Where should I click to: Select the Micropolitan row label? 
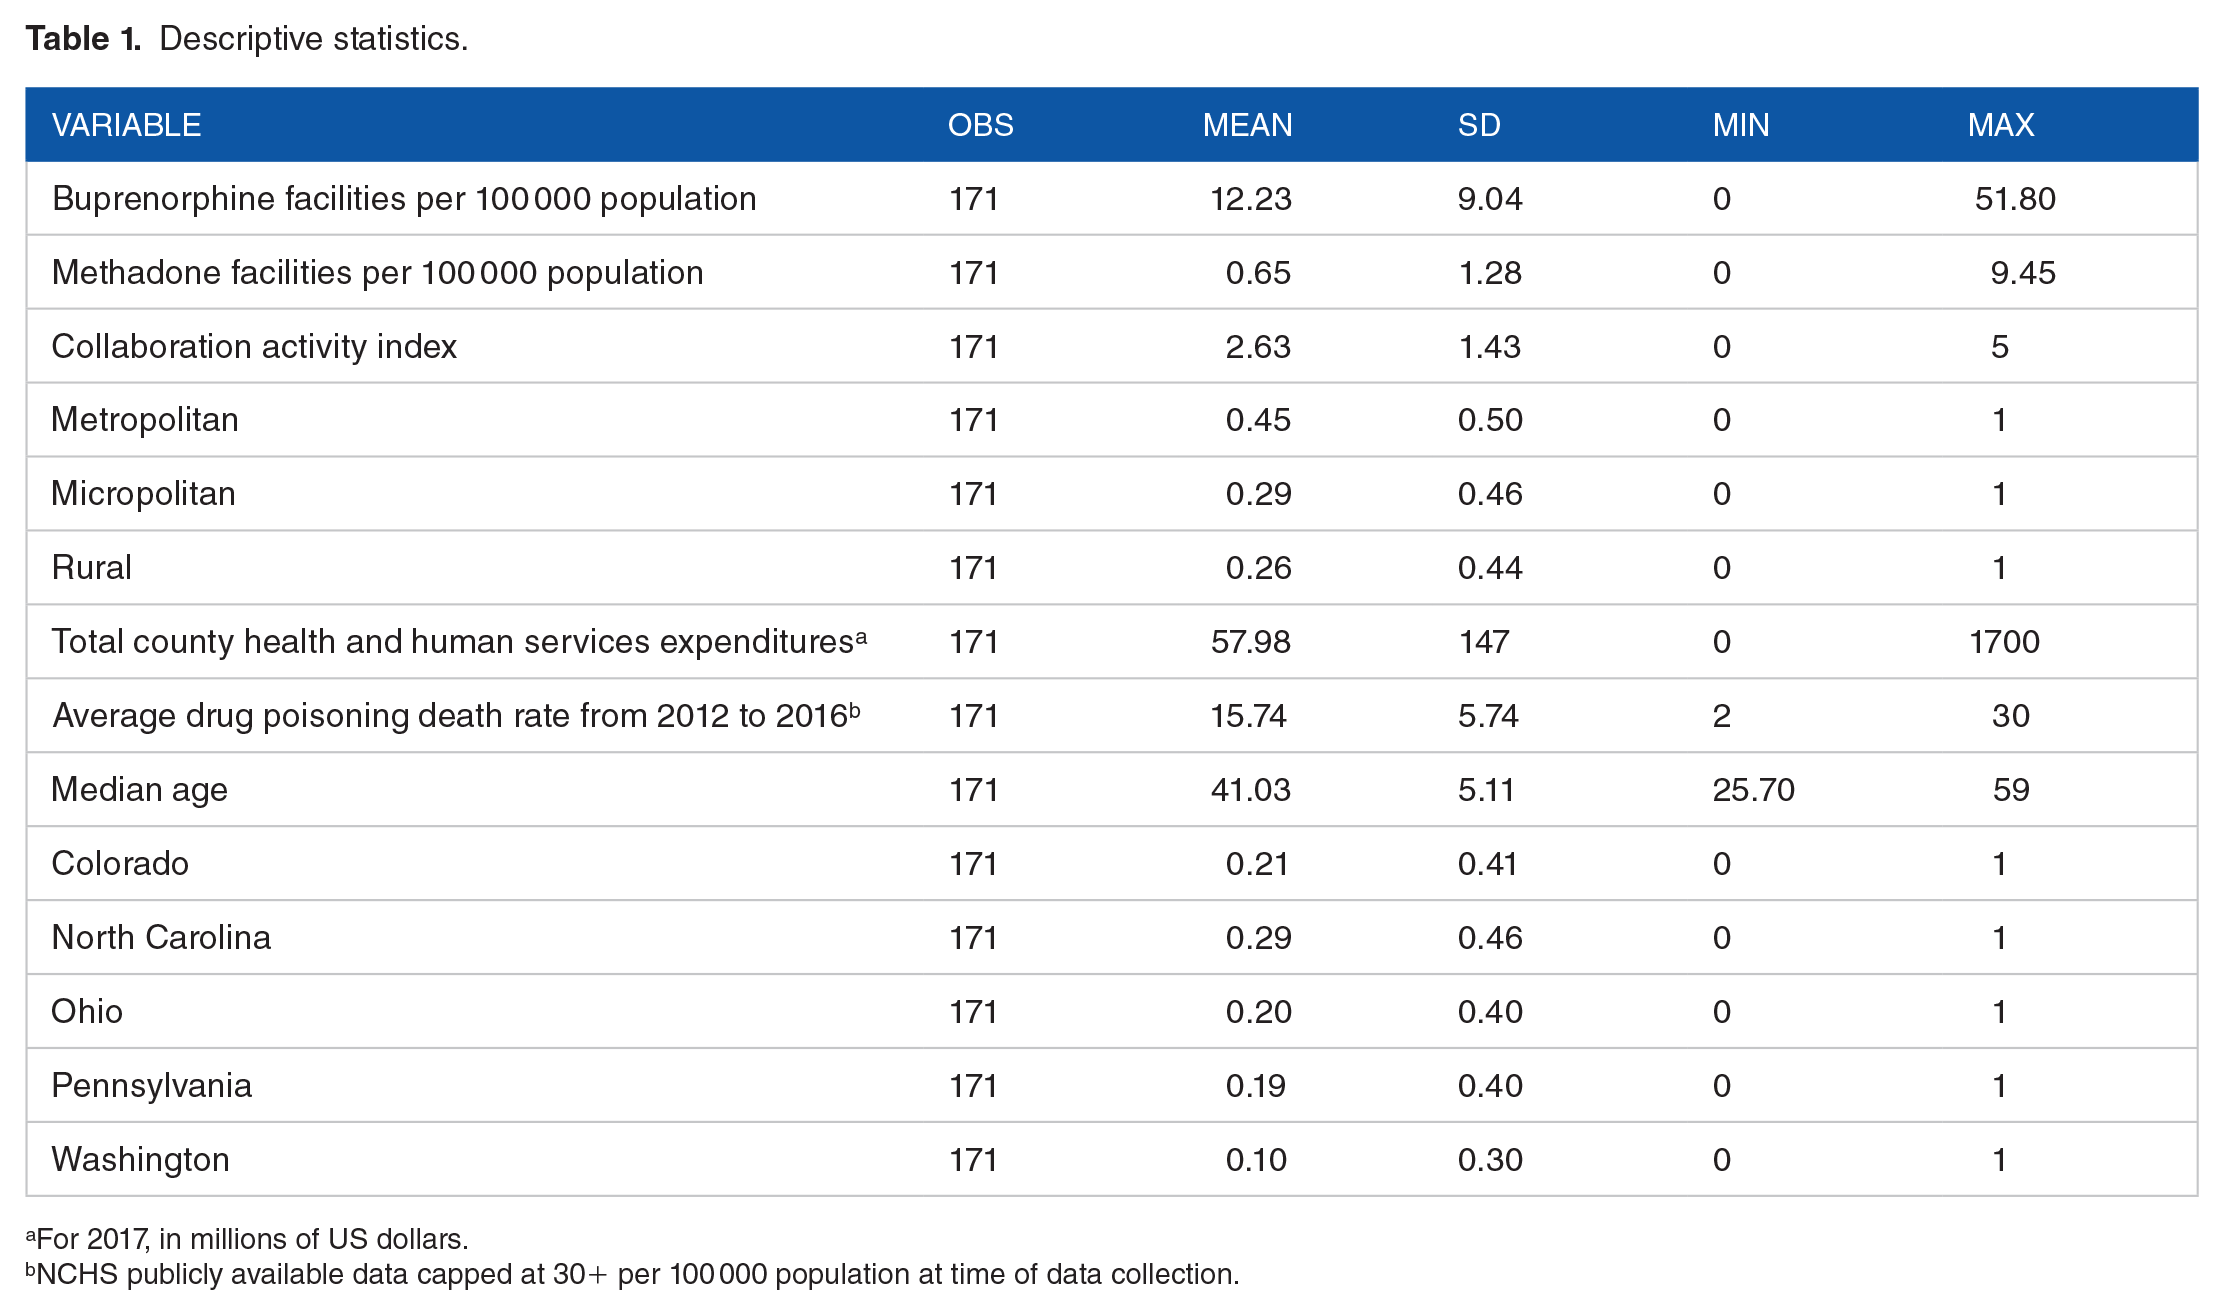pyautogui.click(x=144, y=494)
